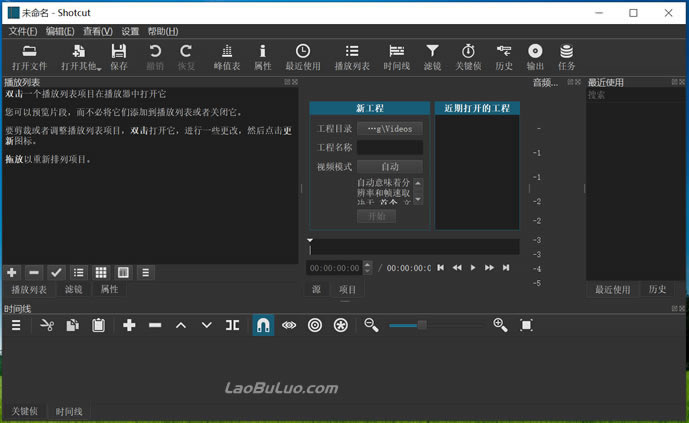Click the timeline zoom slider handle
The height and width of the screenshot is (423, 689).
tap(422, 325)
